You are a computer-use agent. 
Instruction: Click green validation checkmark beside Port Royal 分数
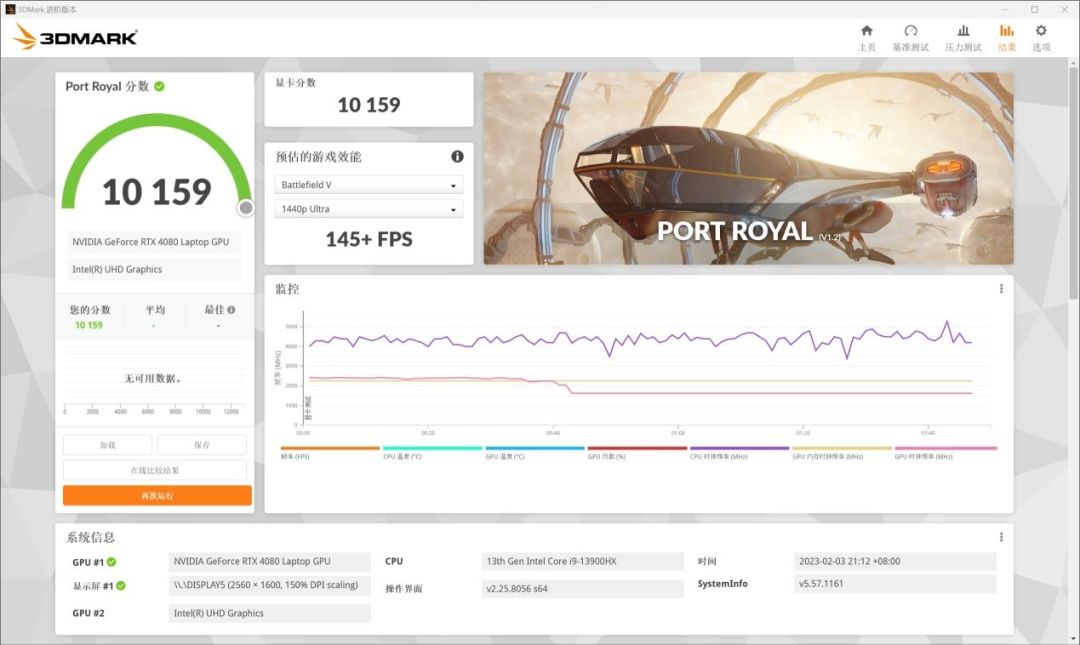pyautogui.click(x=159, y=86)
